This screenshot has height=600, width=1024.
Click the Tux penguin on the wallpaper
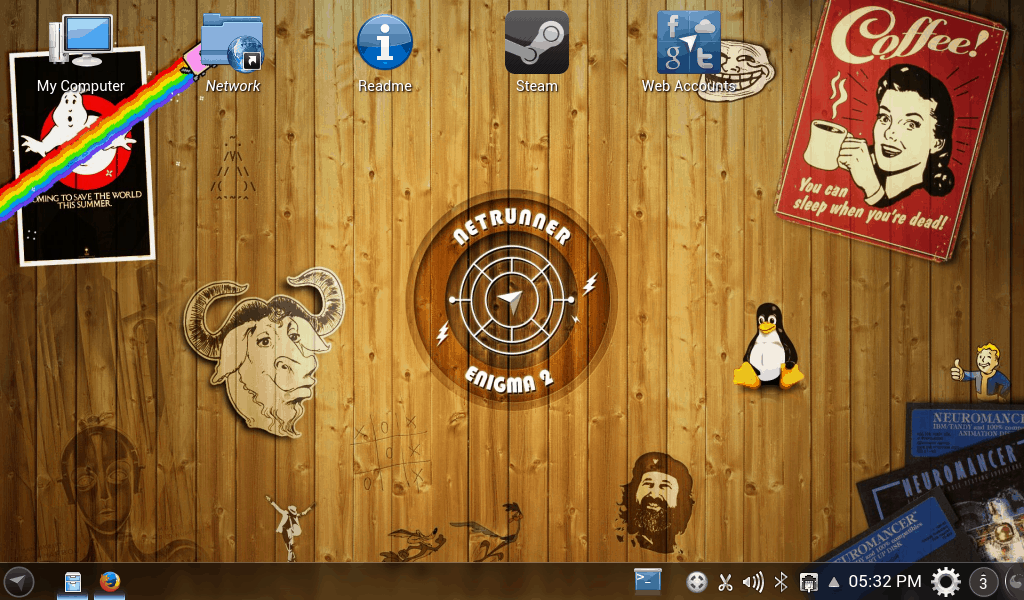[x=767, y=346]
